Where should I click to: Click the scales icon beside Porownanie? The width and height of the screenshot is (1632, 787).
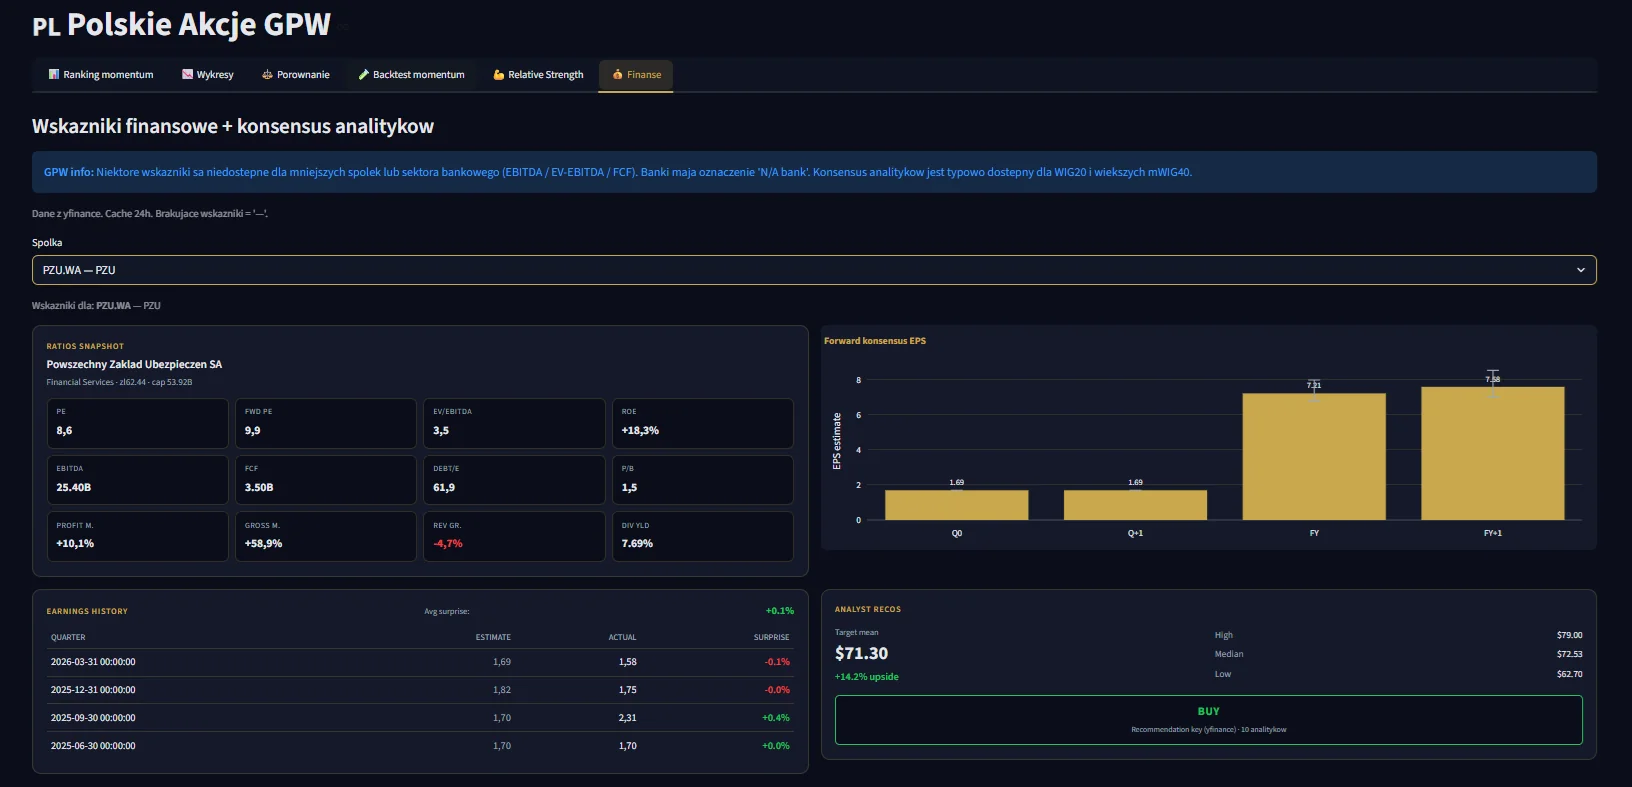(267, 74)
